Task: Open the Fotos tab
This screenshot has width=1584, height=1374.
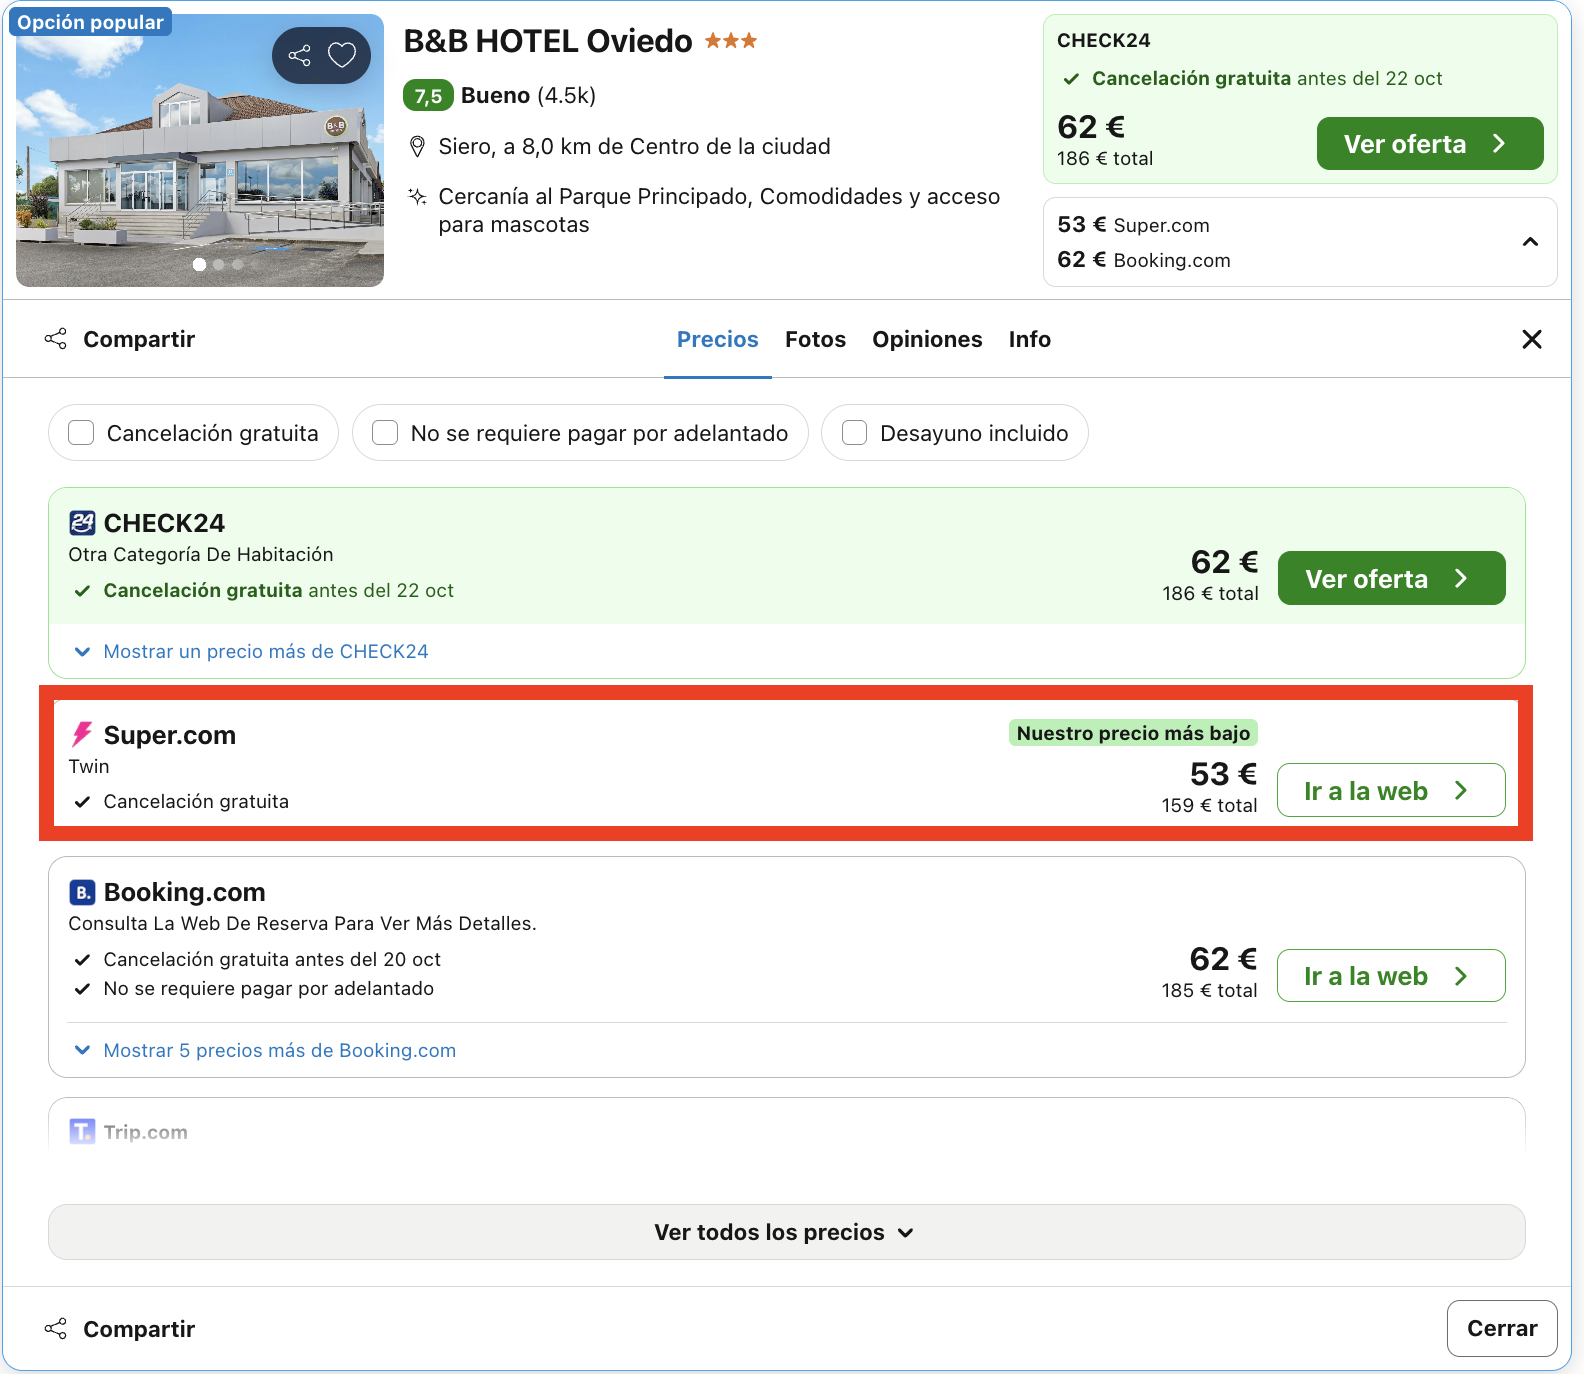Action: (x=816, y=339)
